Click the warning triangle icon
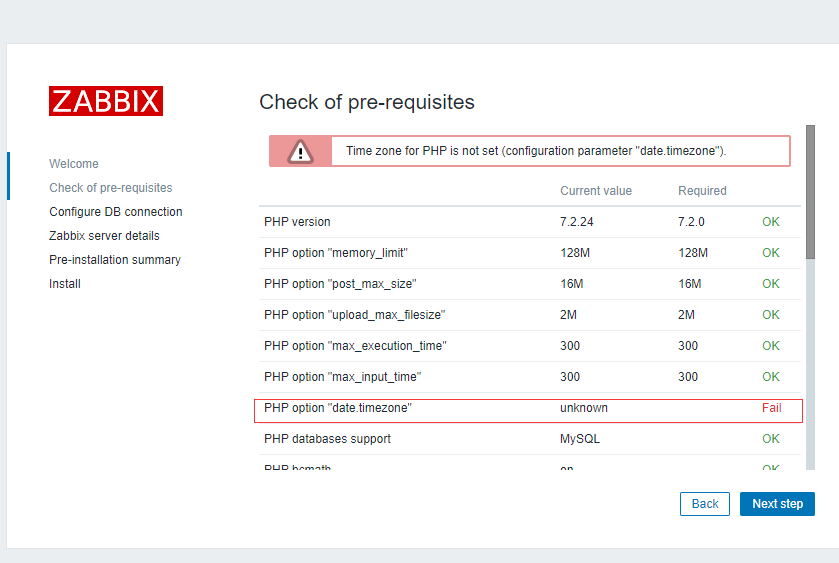Screen dimensions: 839x563 (300, 152)
